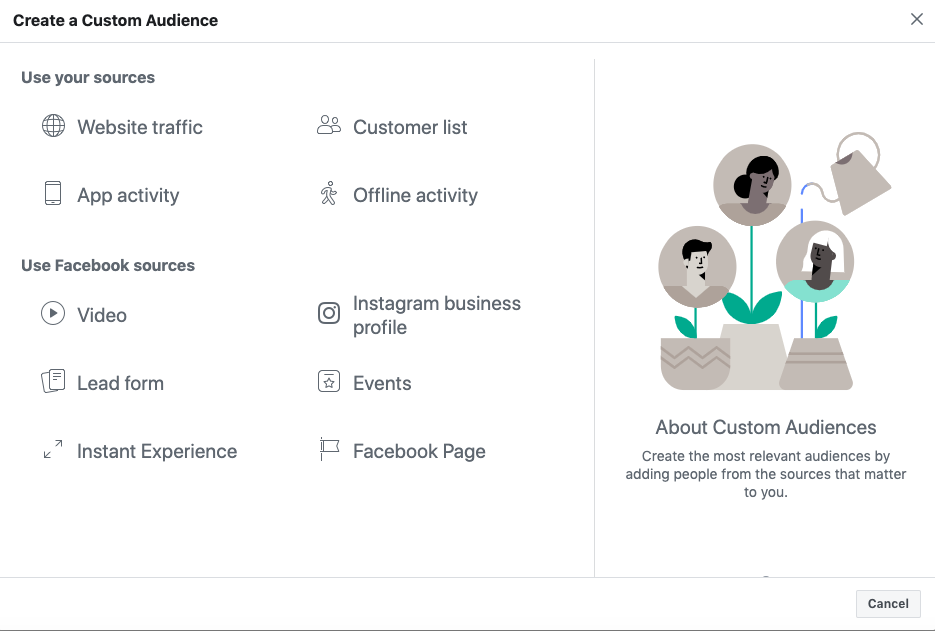Choose Website traffic as the source

tap(140, 127)
